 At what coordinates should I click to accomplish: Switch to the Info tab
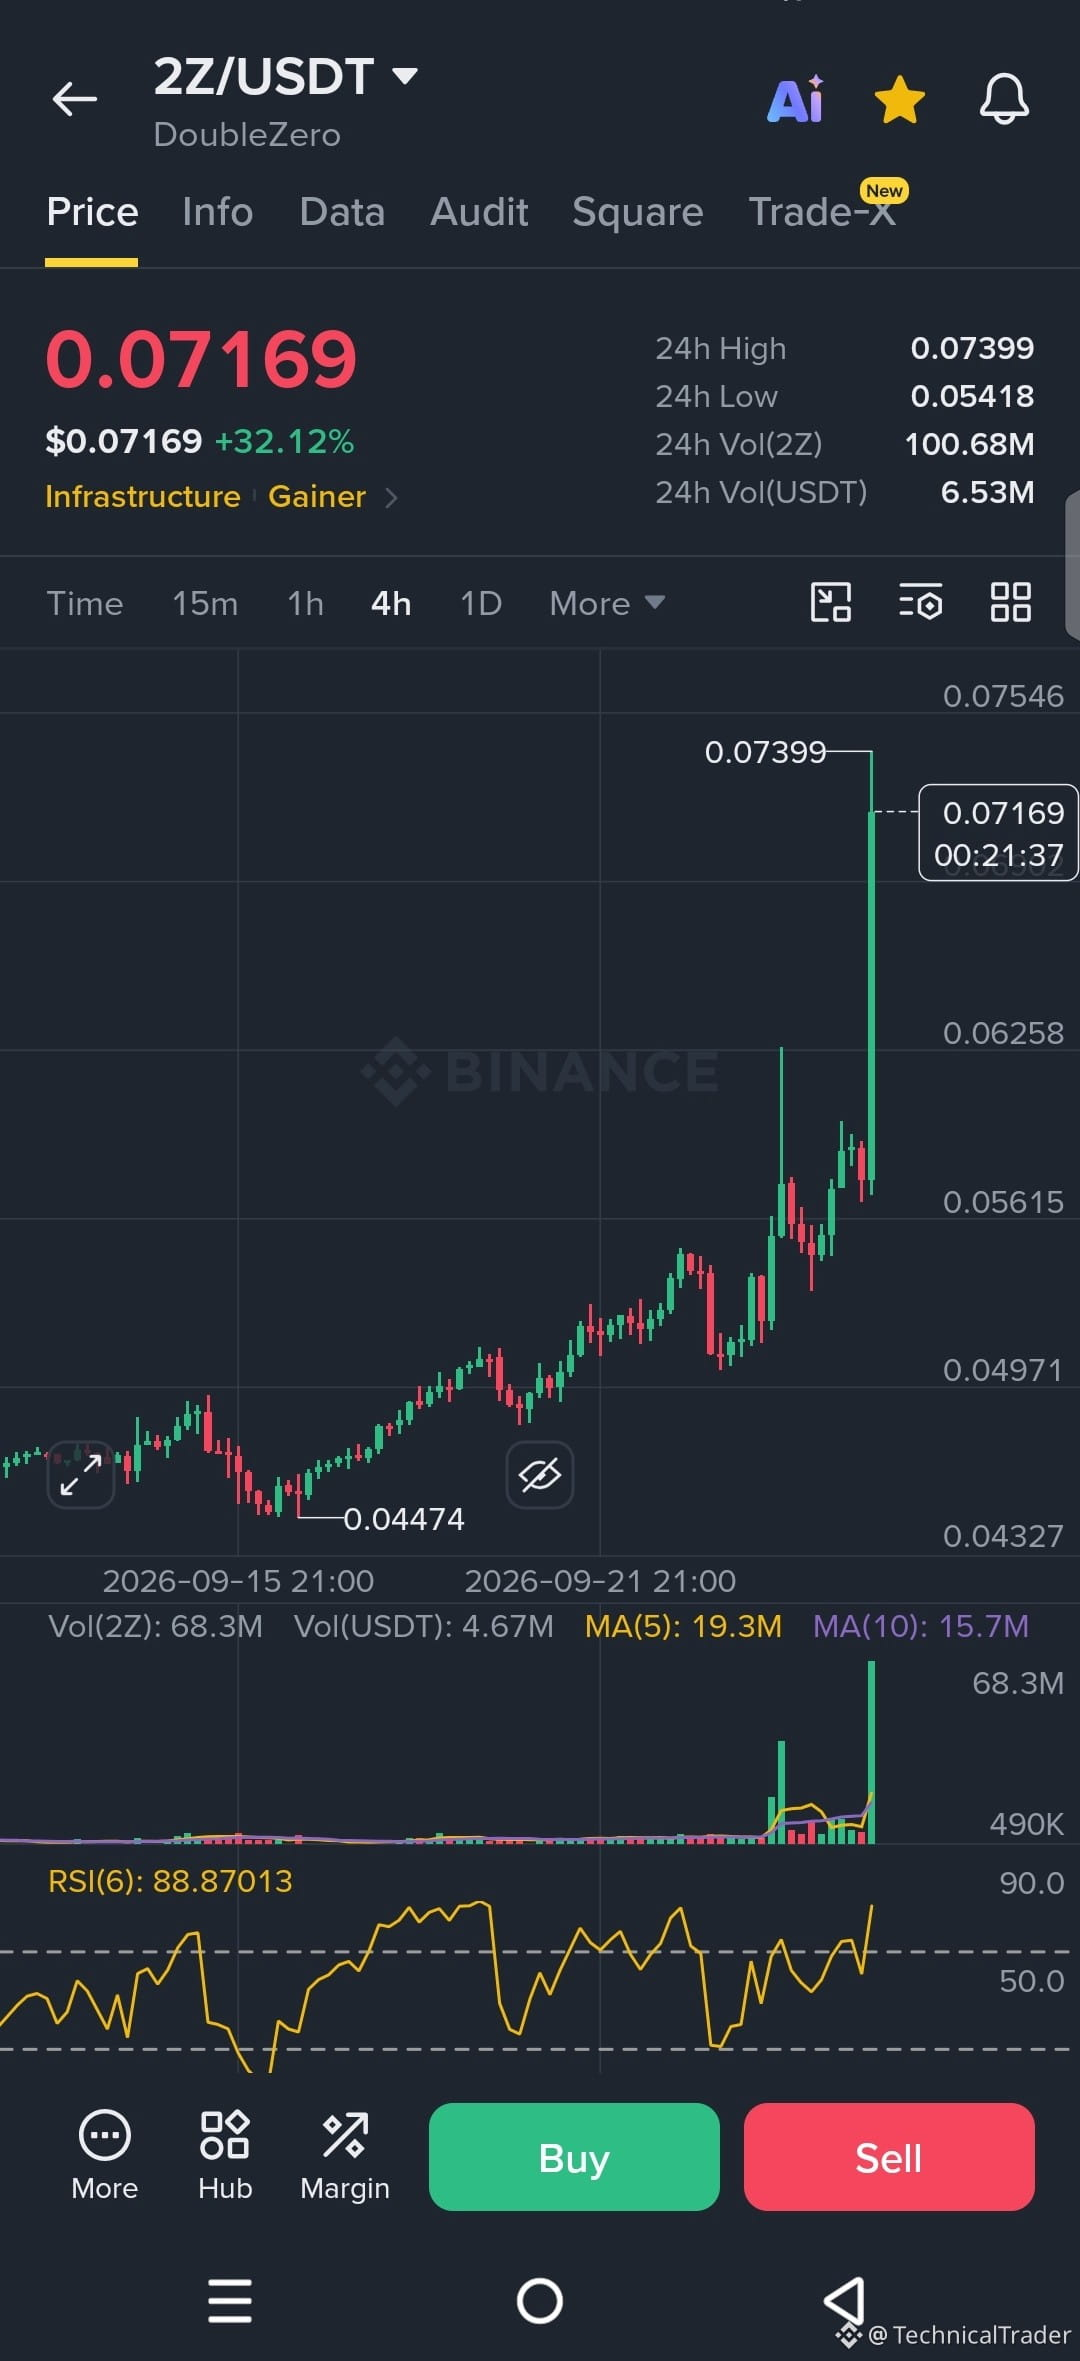click(217, 212)
